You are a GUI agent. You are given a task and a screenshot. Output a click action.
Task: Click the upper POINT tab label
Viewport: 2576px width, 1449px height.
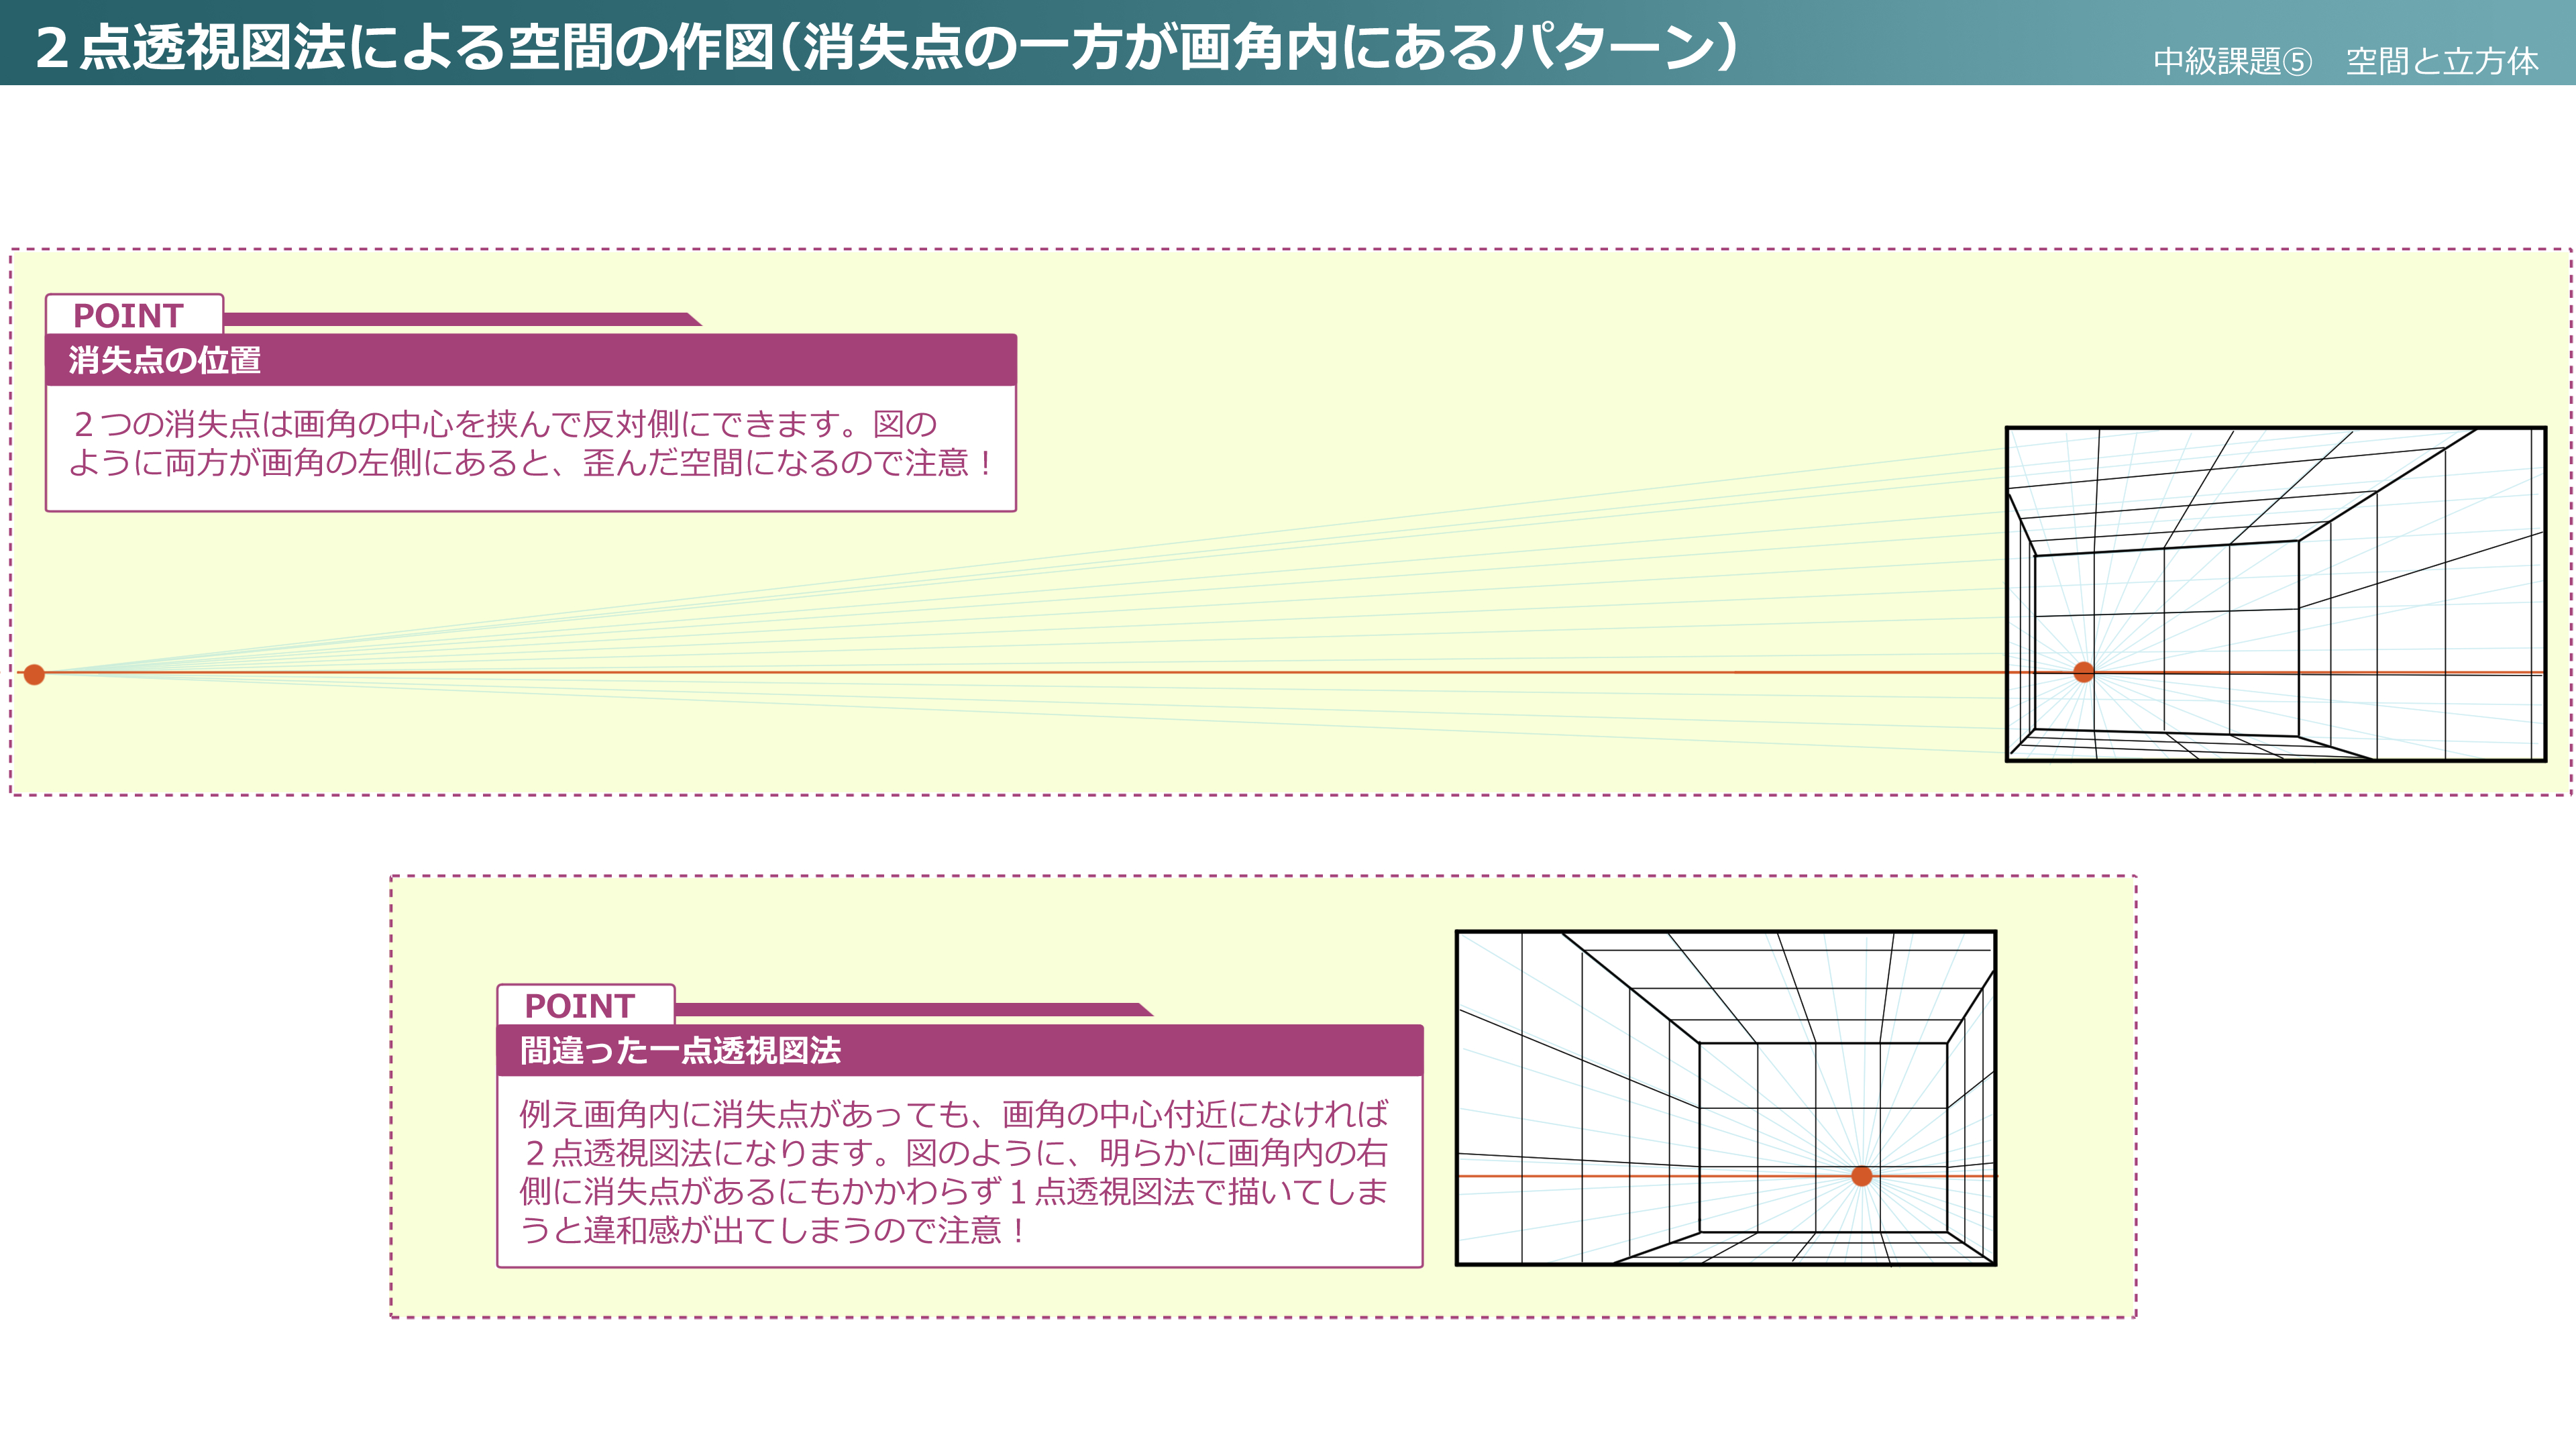point(129,316)
